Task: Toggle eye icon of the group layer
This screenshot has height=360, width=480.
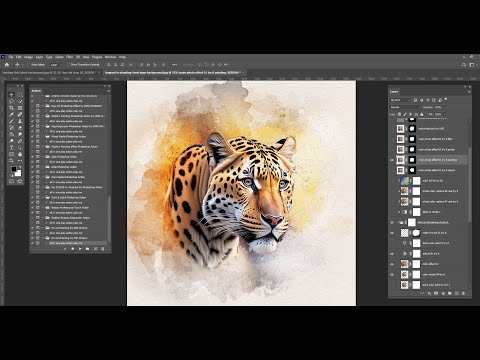Action: click(x=392, y=223)
